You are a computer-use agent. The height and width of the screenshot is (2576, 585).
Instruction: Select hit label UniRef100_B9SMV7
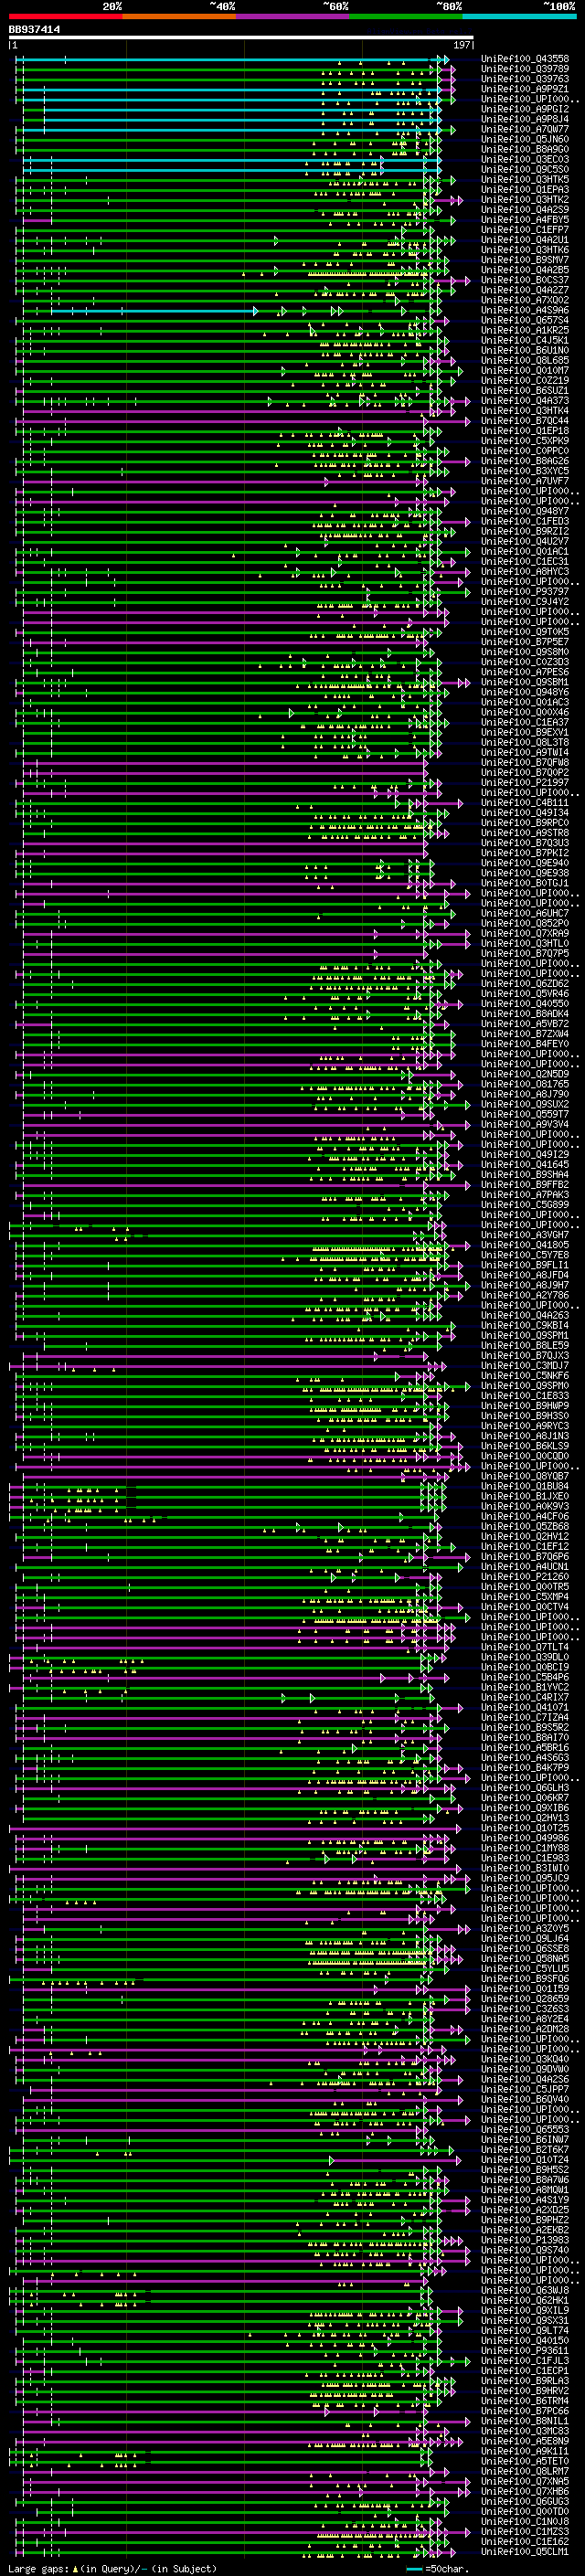tap(525, 260)
